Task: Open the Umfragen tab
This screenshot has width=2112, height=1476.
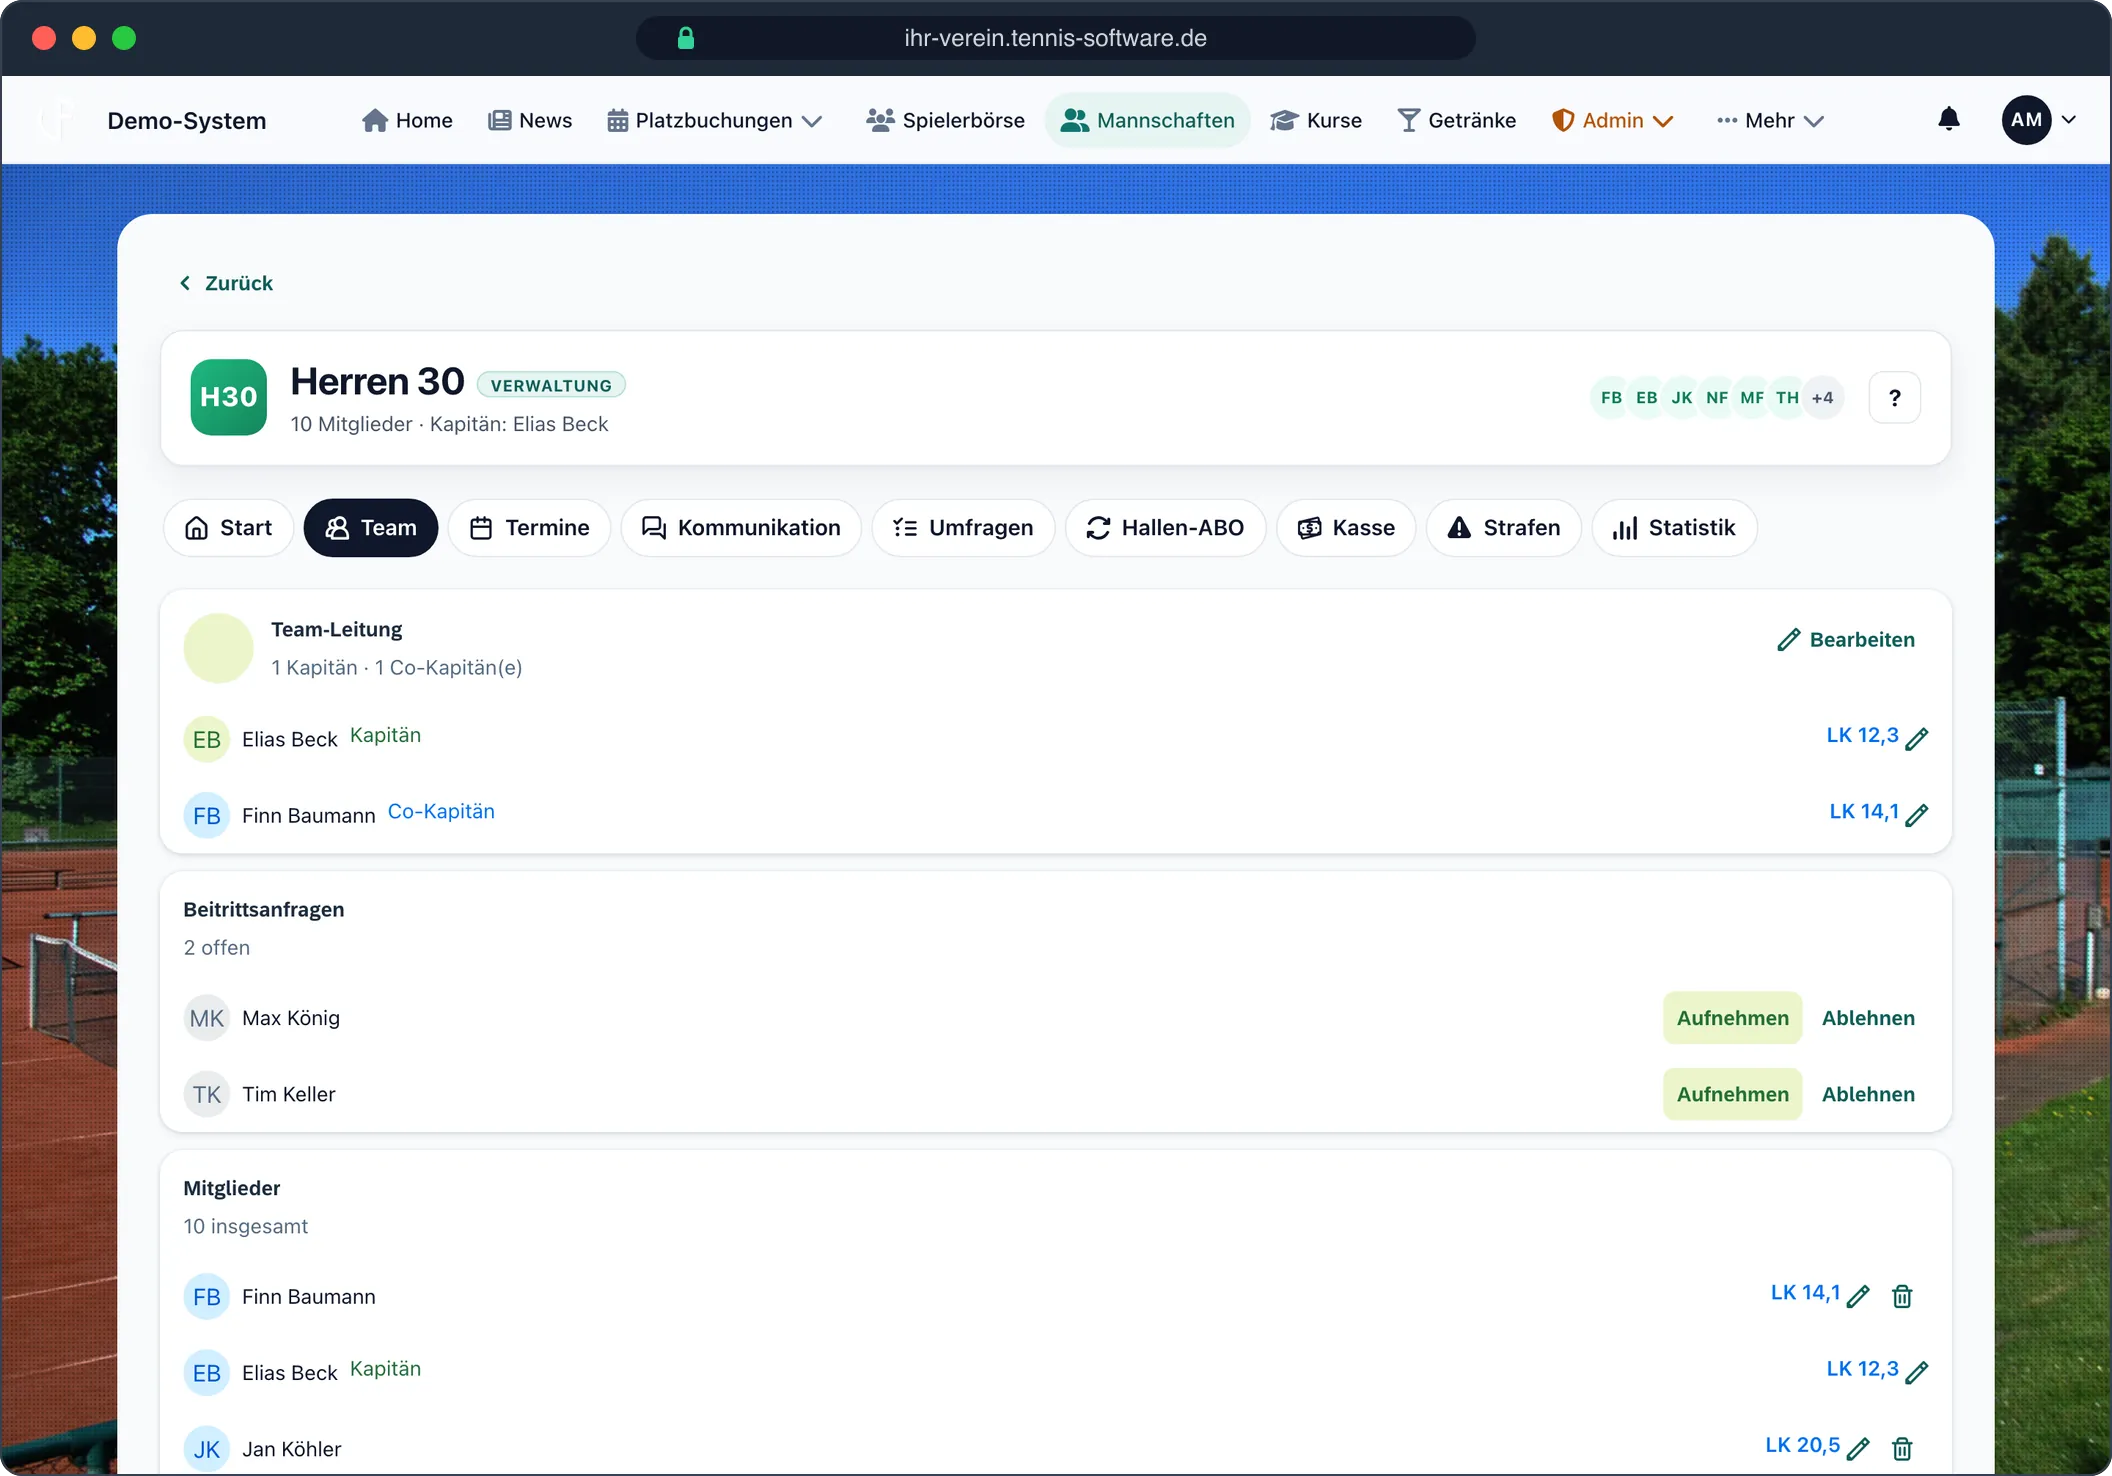Action: 963,528
